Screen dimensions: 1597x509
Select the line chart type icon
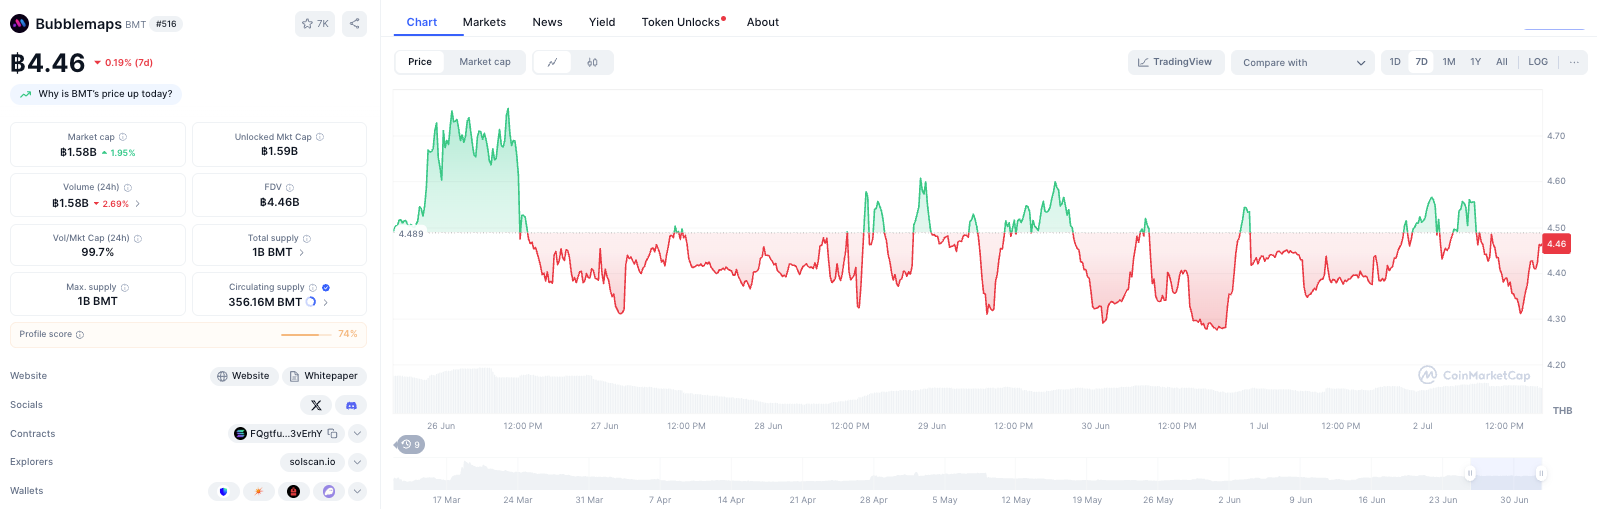coord(552,62)
